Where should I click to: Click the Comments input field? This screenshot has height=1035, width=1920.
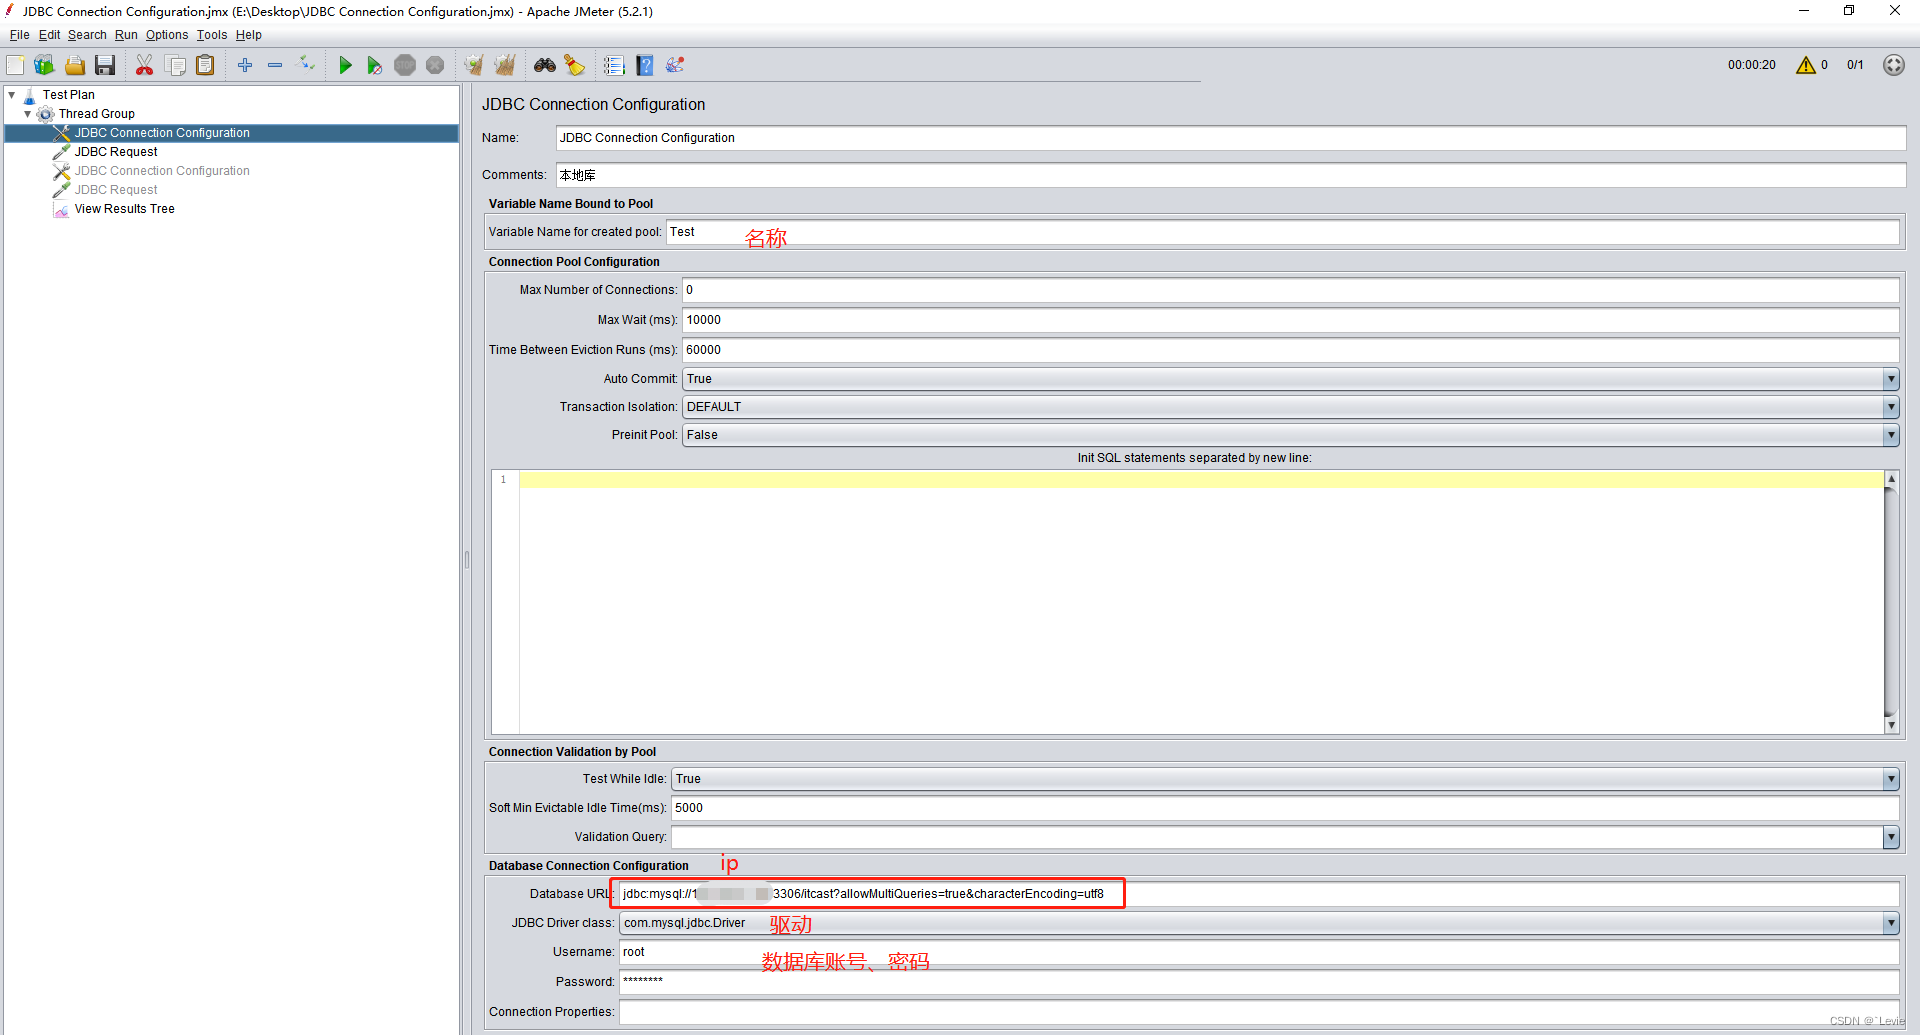[1230, 175]
